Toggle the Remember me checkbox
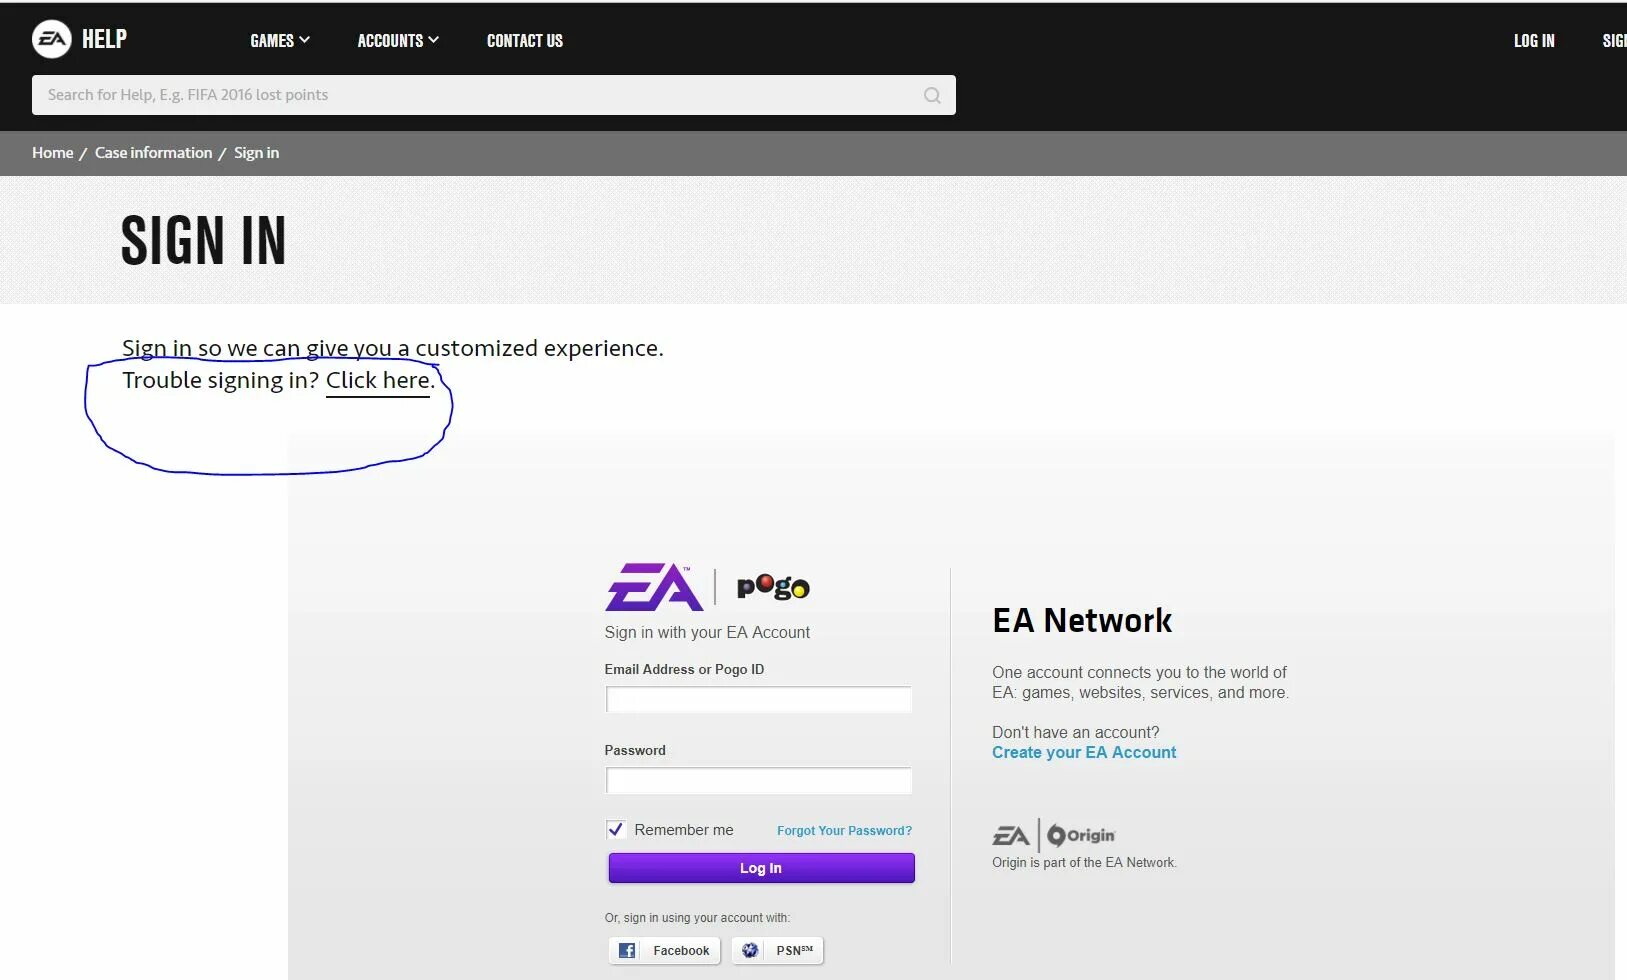Viewport: 1627px width, 980px height. click(x=615, y=830)
